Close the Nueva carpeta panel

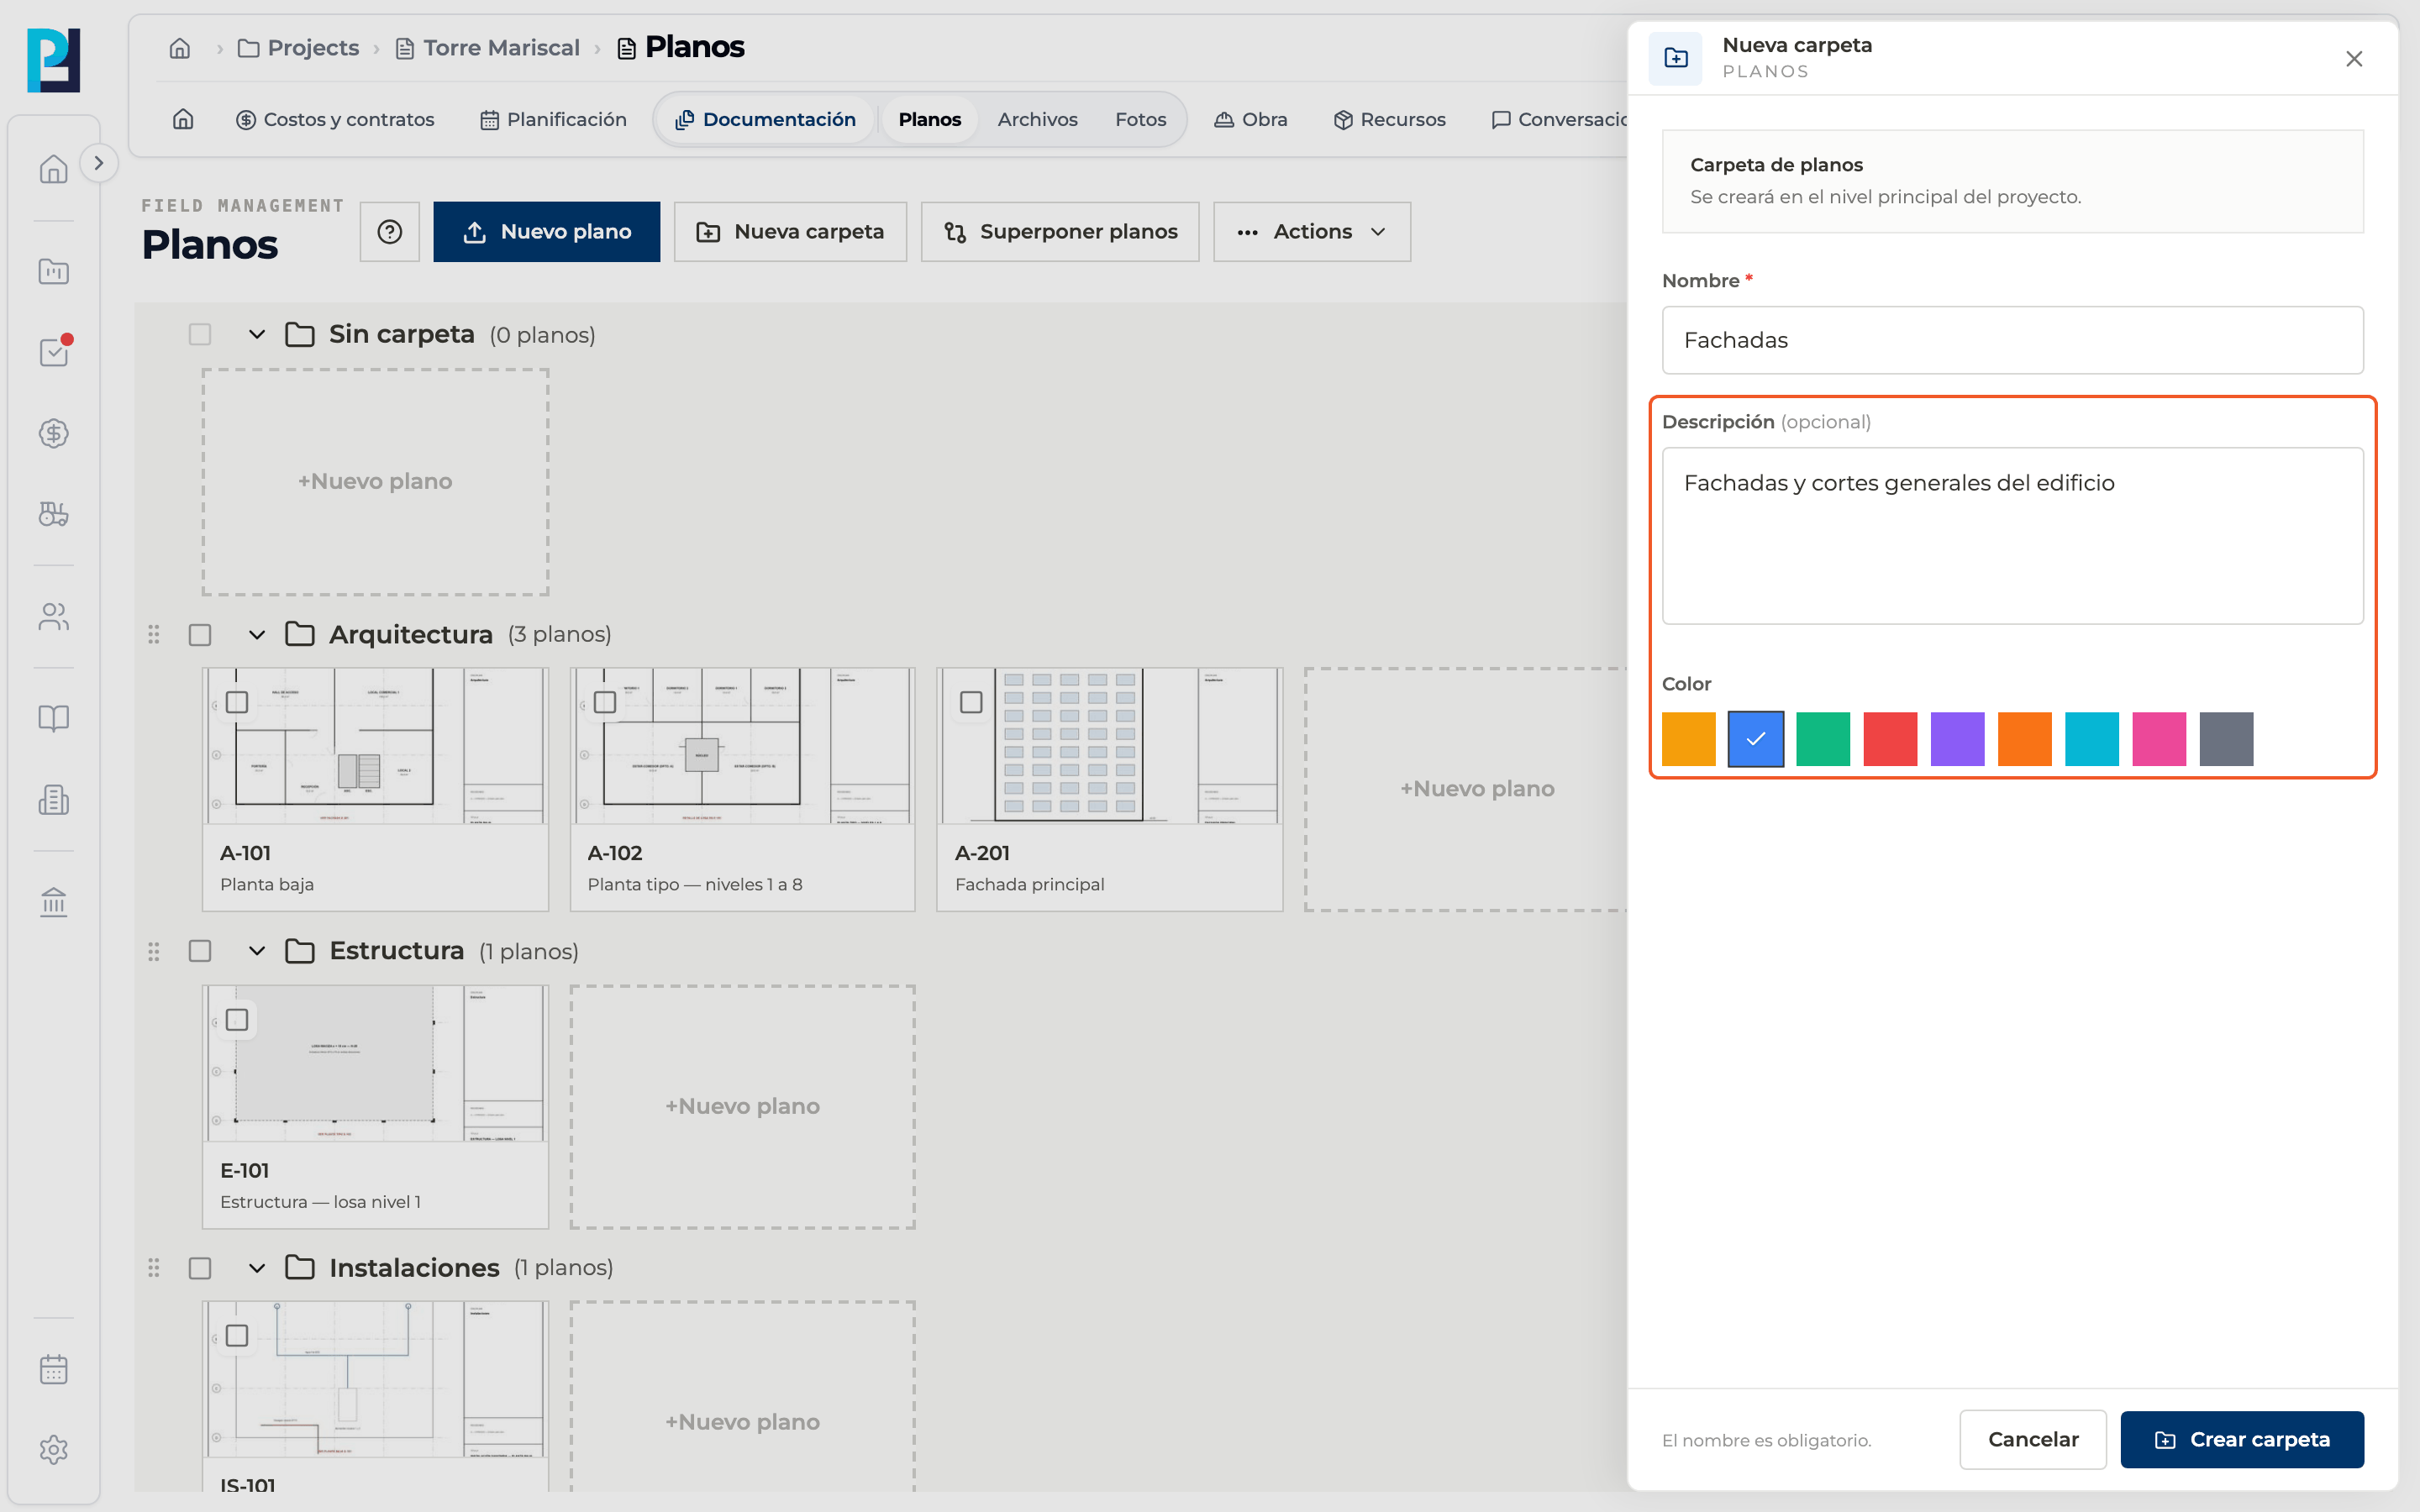(x=2354, y=59)
